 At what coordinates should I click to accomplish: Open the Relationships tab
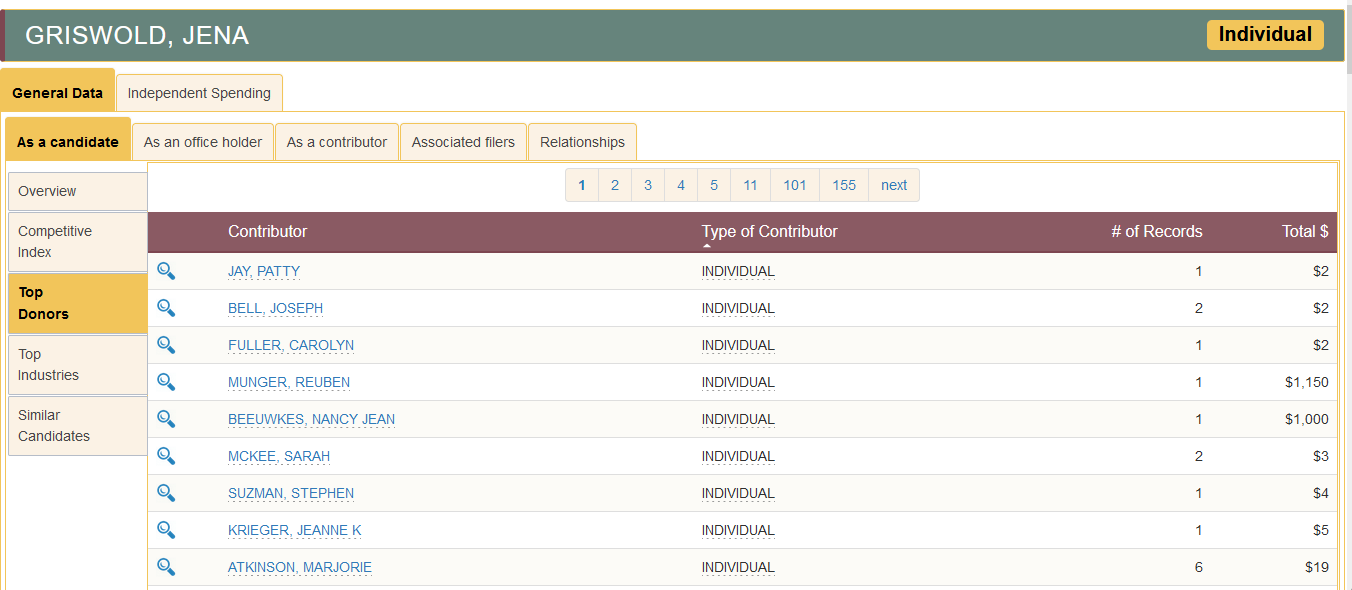[x=582, y=142]
